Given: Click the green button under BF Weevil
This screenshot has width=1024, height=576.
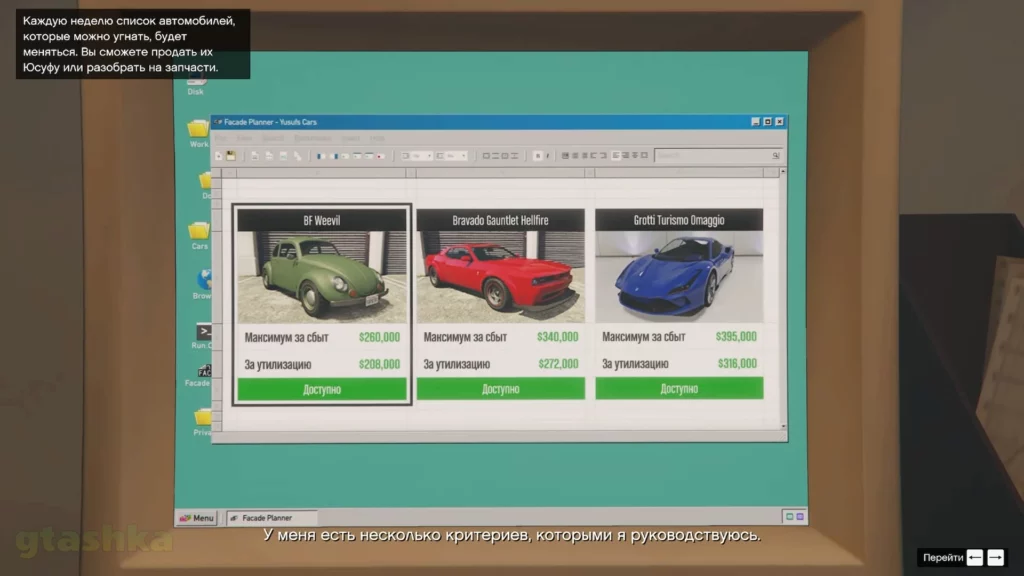Looking at the screenshot, I should (322, 389).
